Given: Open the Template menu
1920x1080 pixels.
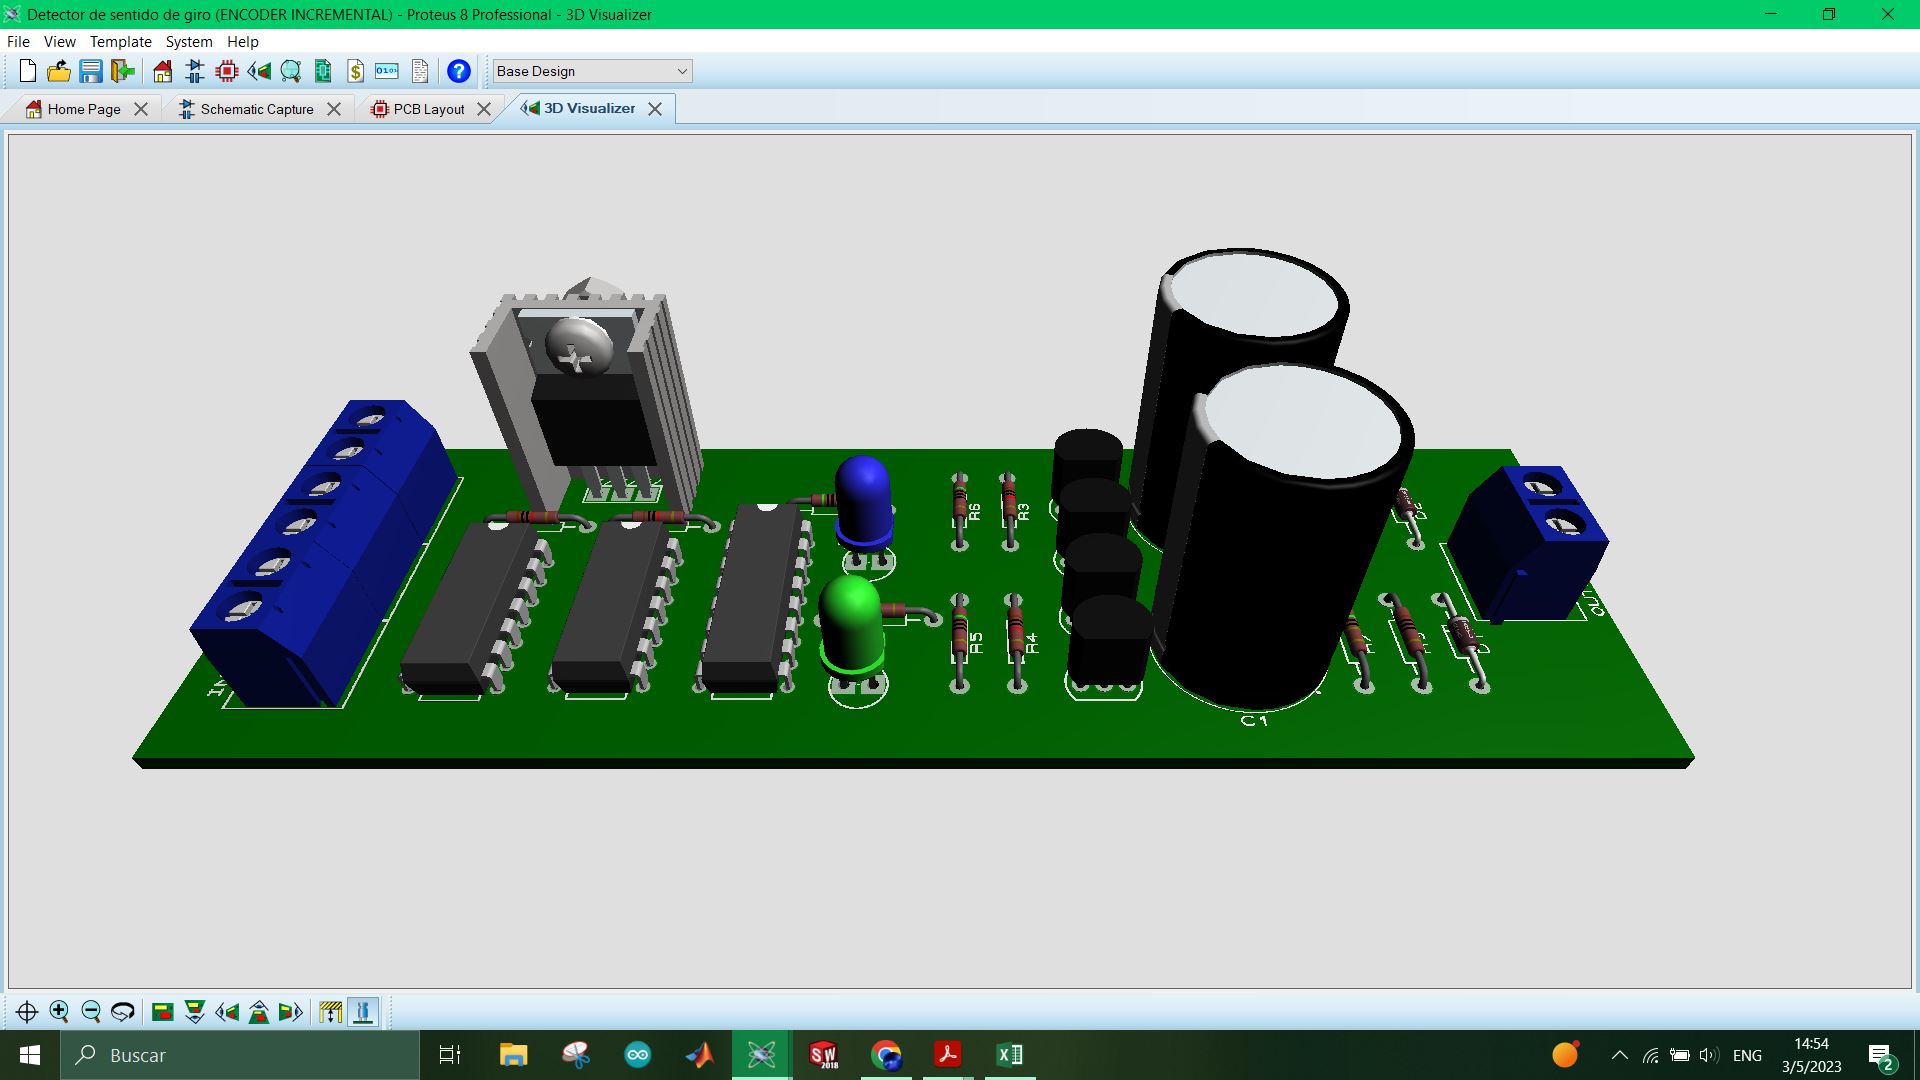Looking at the screenshot, I should (120, 42).
